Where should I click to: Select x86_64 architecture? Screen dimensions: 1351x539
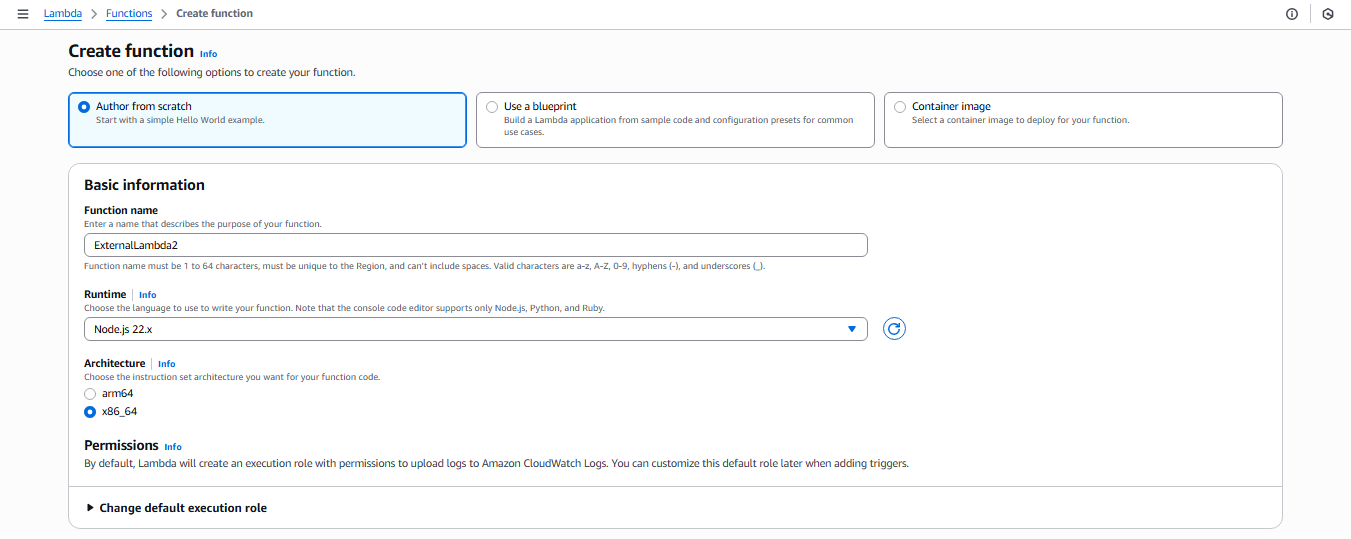(90, 412)
